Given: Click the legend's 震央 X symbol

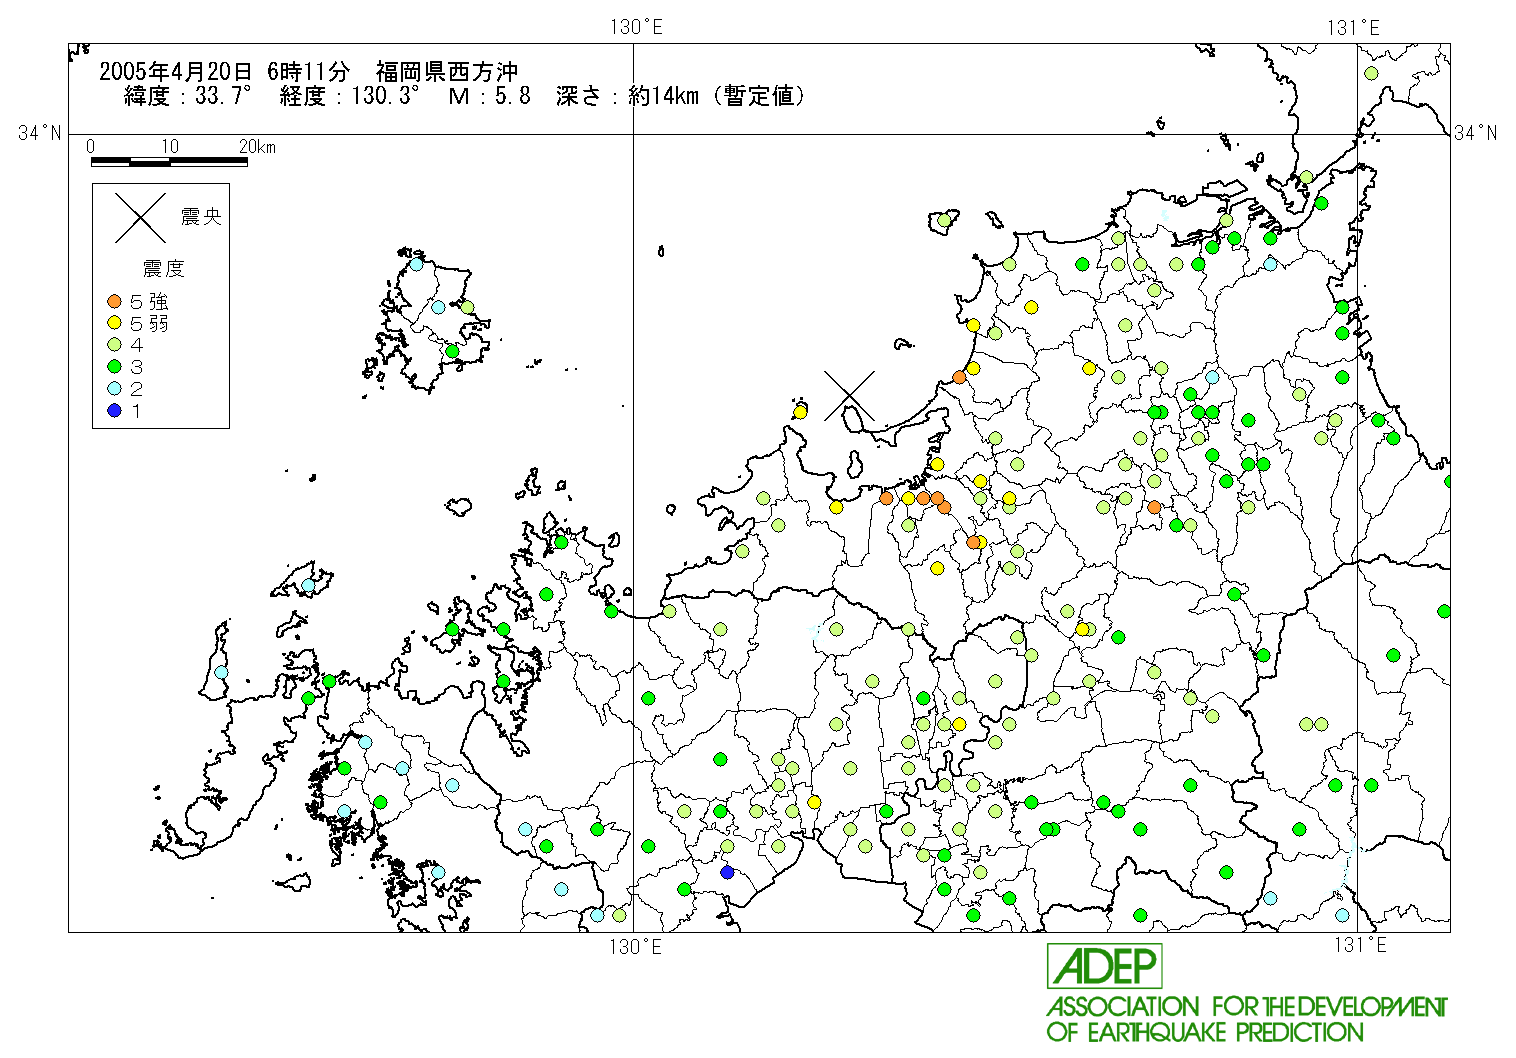Looking at the screenshot, I should (140, 218).
